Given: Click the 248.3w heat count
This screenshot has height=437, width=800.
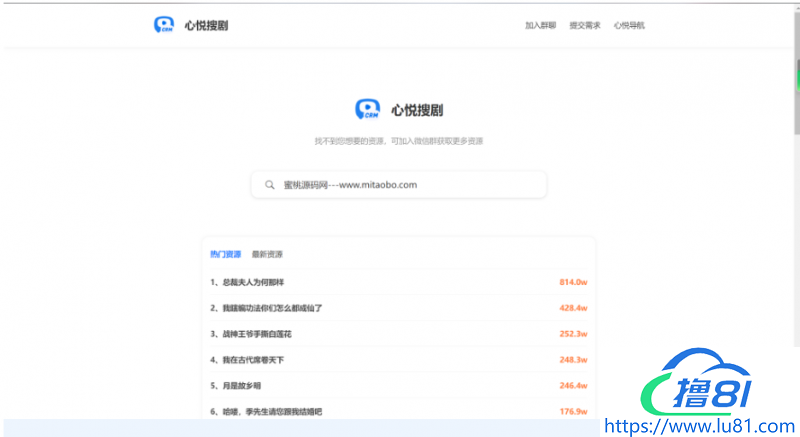Looking at the screenshot, I should point(573,359).
